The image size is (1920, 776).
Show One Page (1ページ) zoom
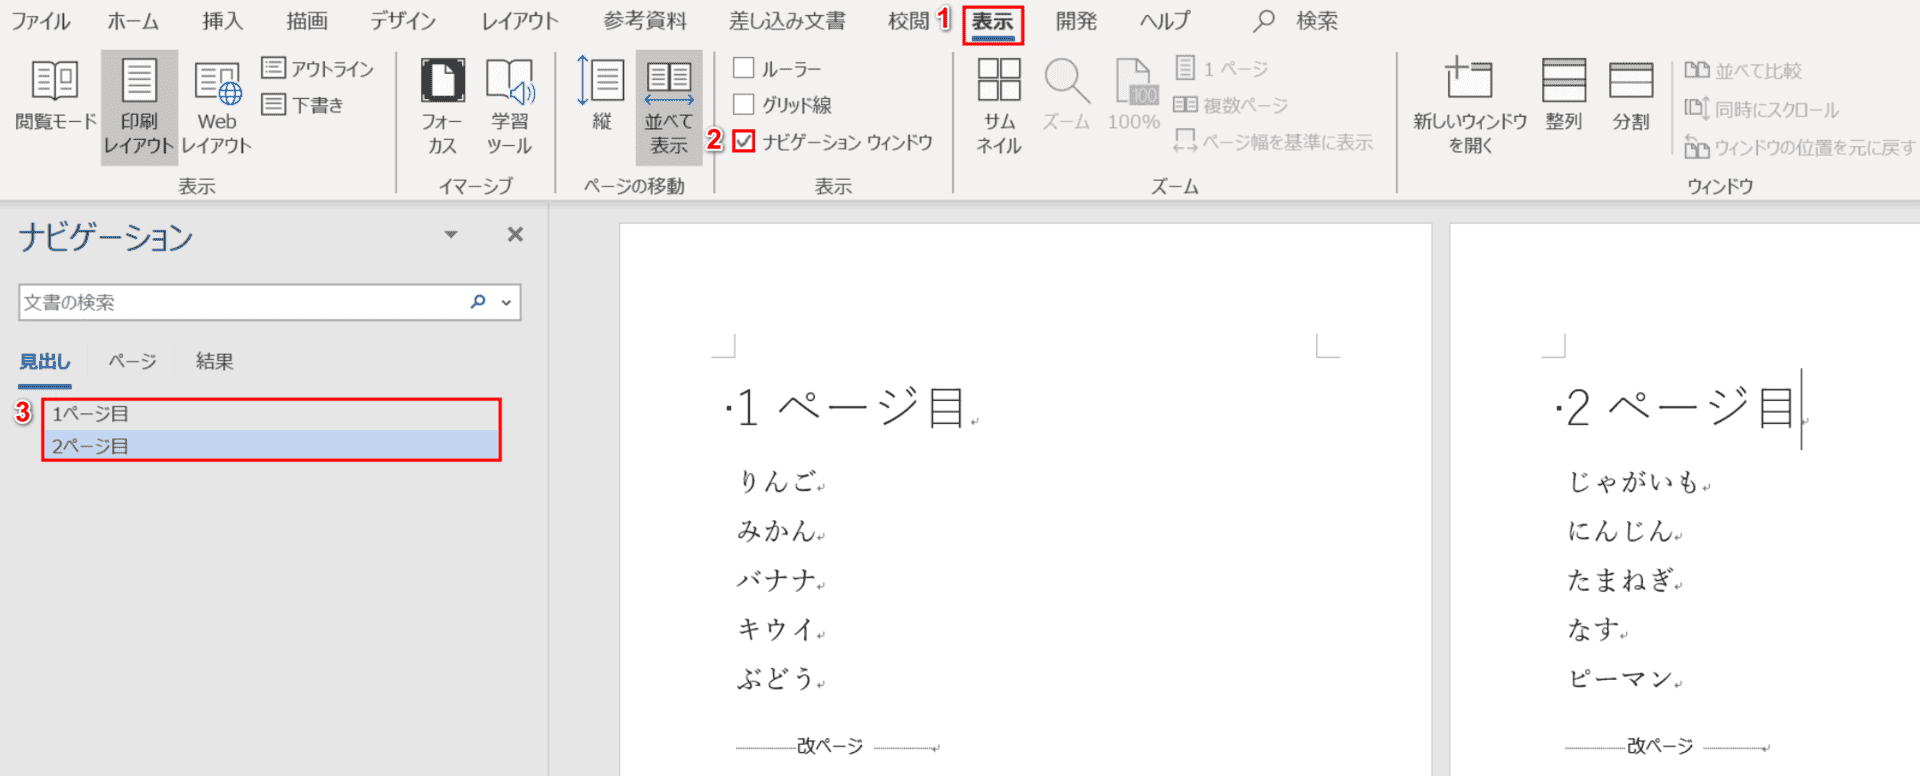(1222, 68)
